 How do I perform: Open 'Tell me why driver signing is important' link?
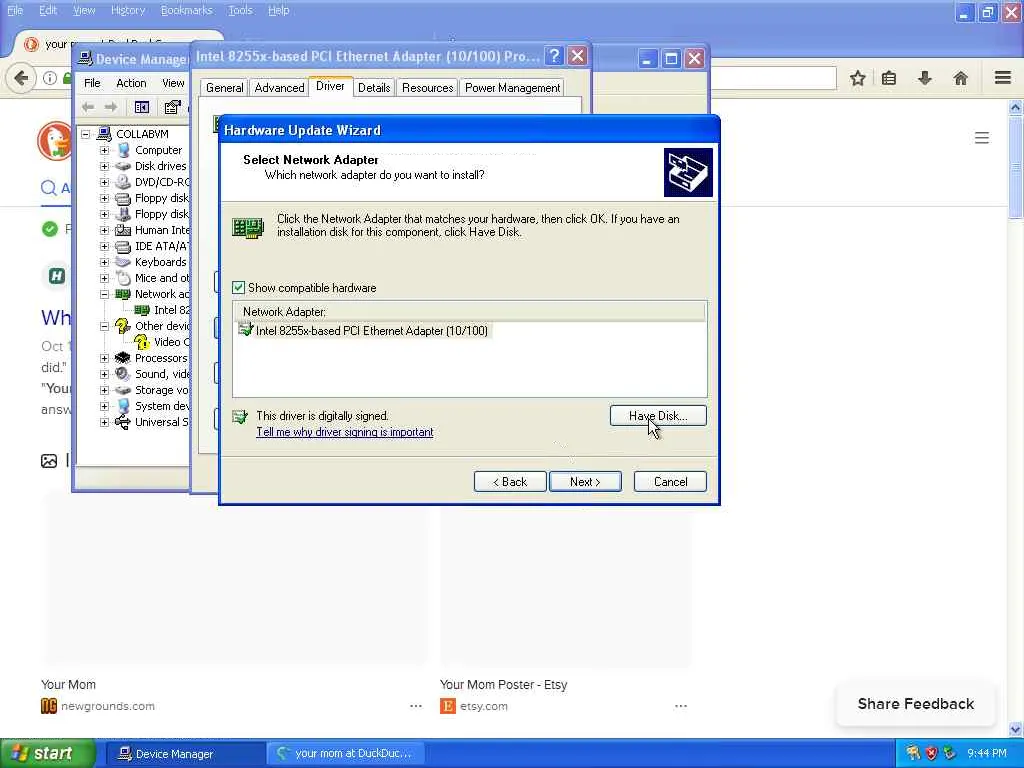point(345,432)
